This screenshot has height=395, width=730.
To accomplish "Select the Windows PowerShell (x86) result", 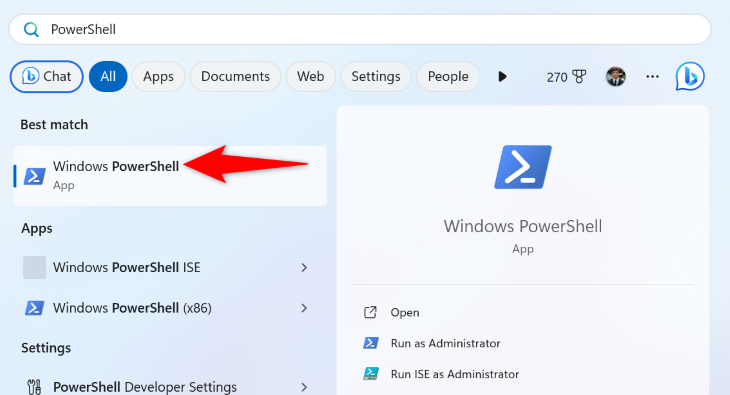I will click(x=170, y=308).
